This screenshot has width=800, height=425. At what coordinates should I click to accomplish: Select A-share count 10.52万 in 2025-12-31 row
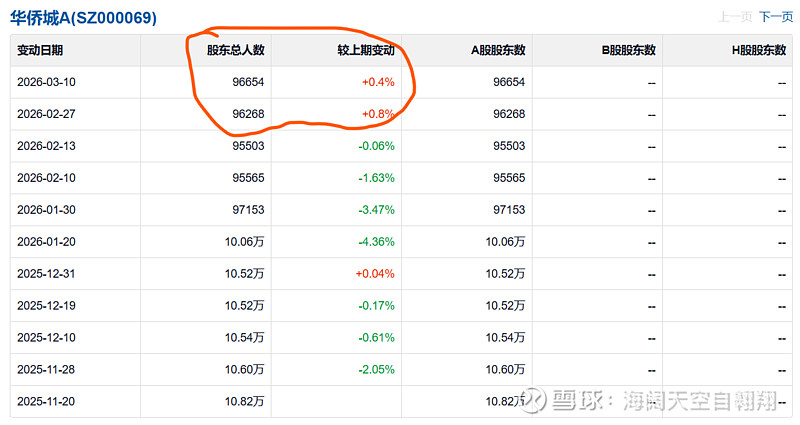[x=505, y=273]
